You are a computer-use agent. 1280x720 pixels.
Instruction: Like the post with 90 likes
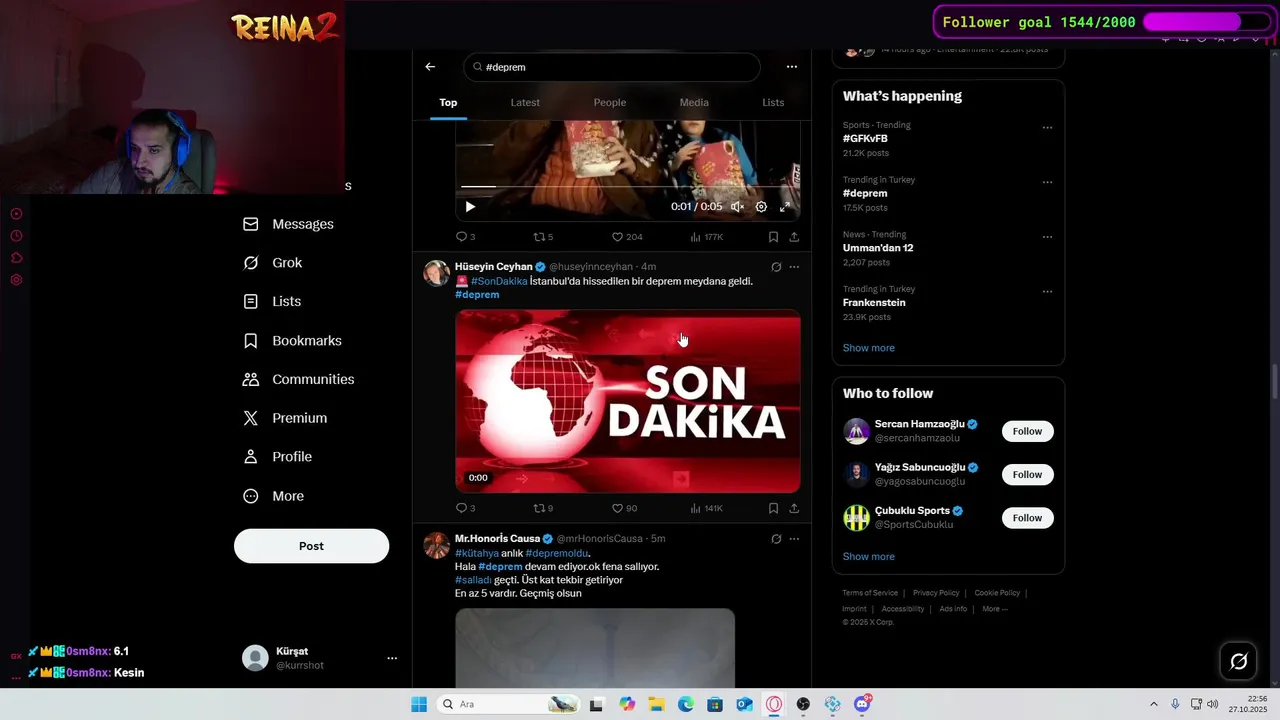[624, 508]
